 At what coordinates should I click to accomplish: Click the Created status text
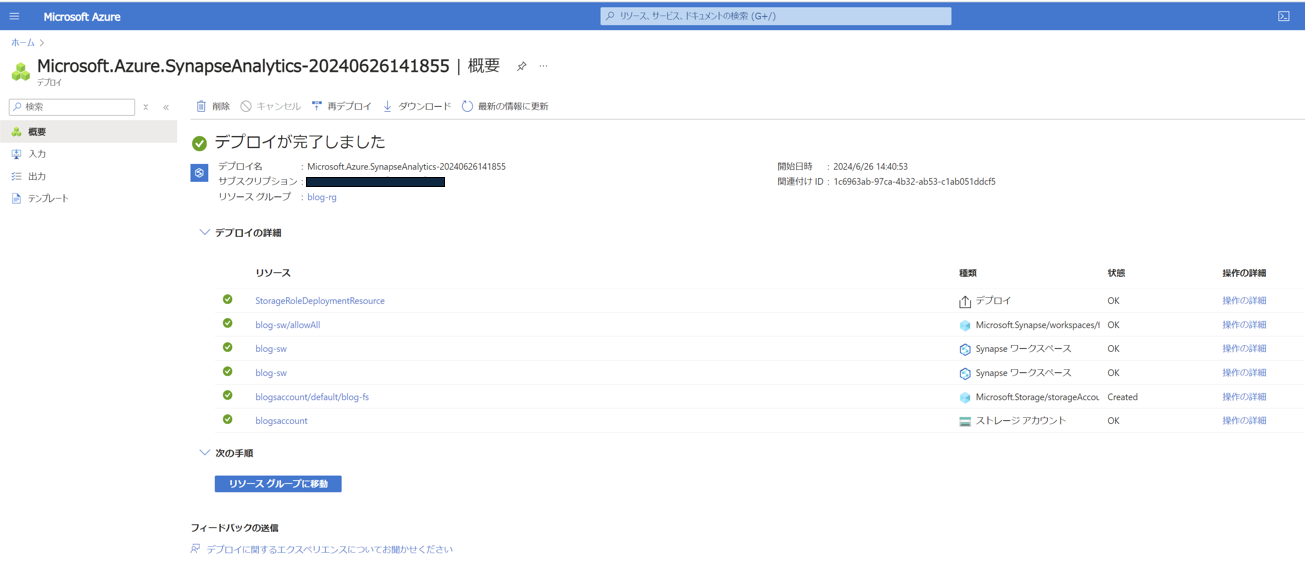point(1122,397)
